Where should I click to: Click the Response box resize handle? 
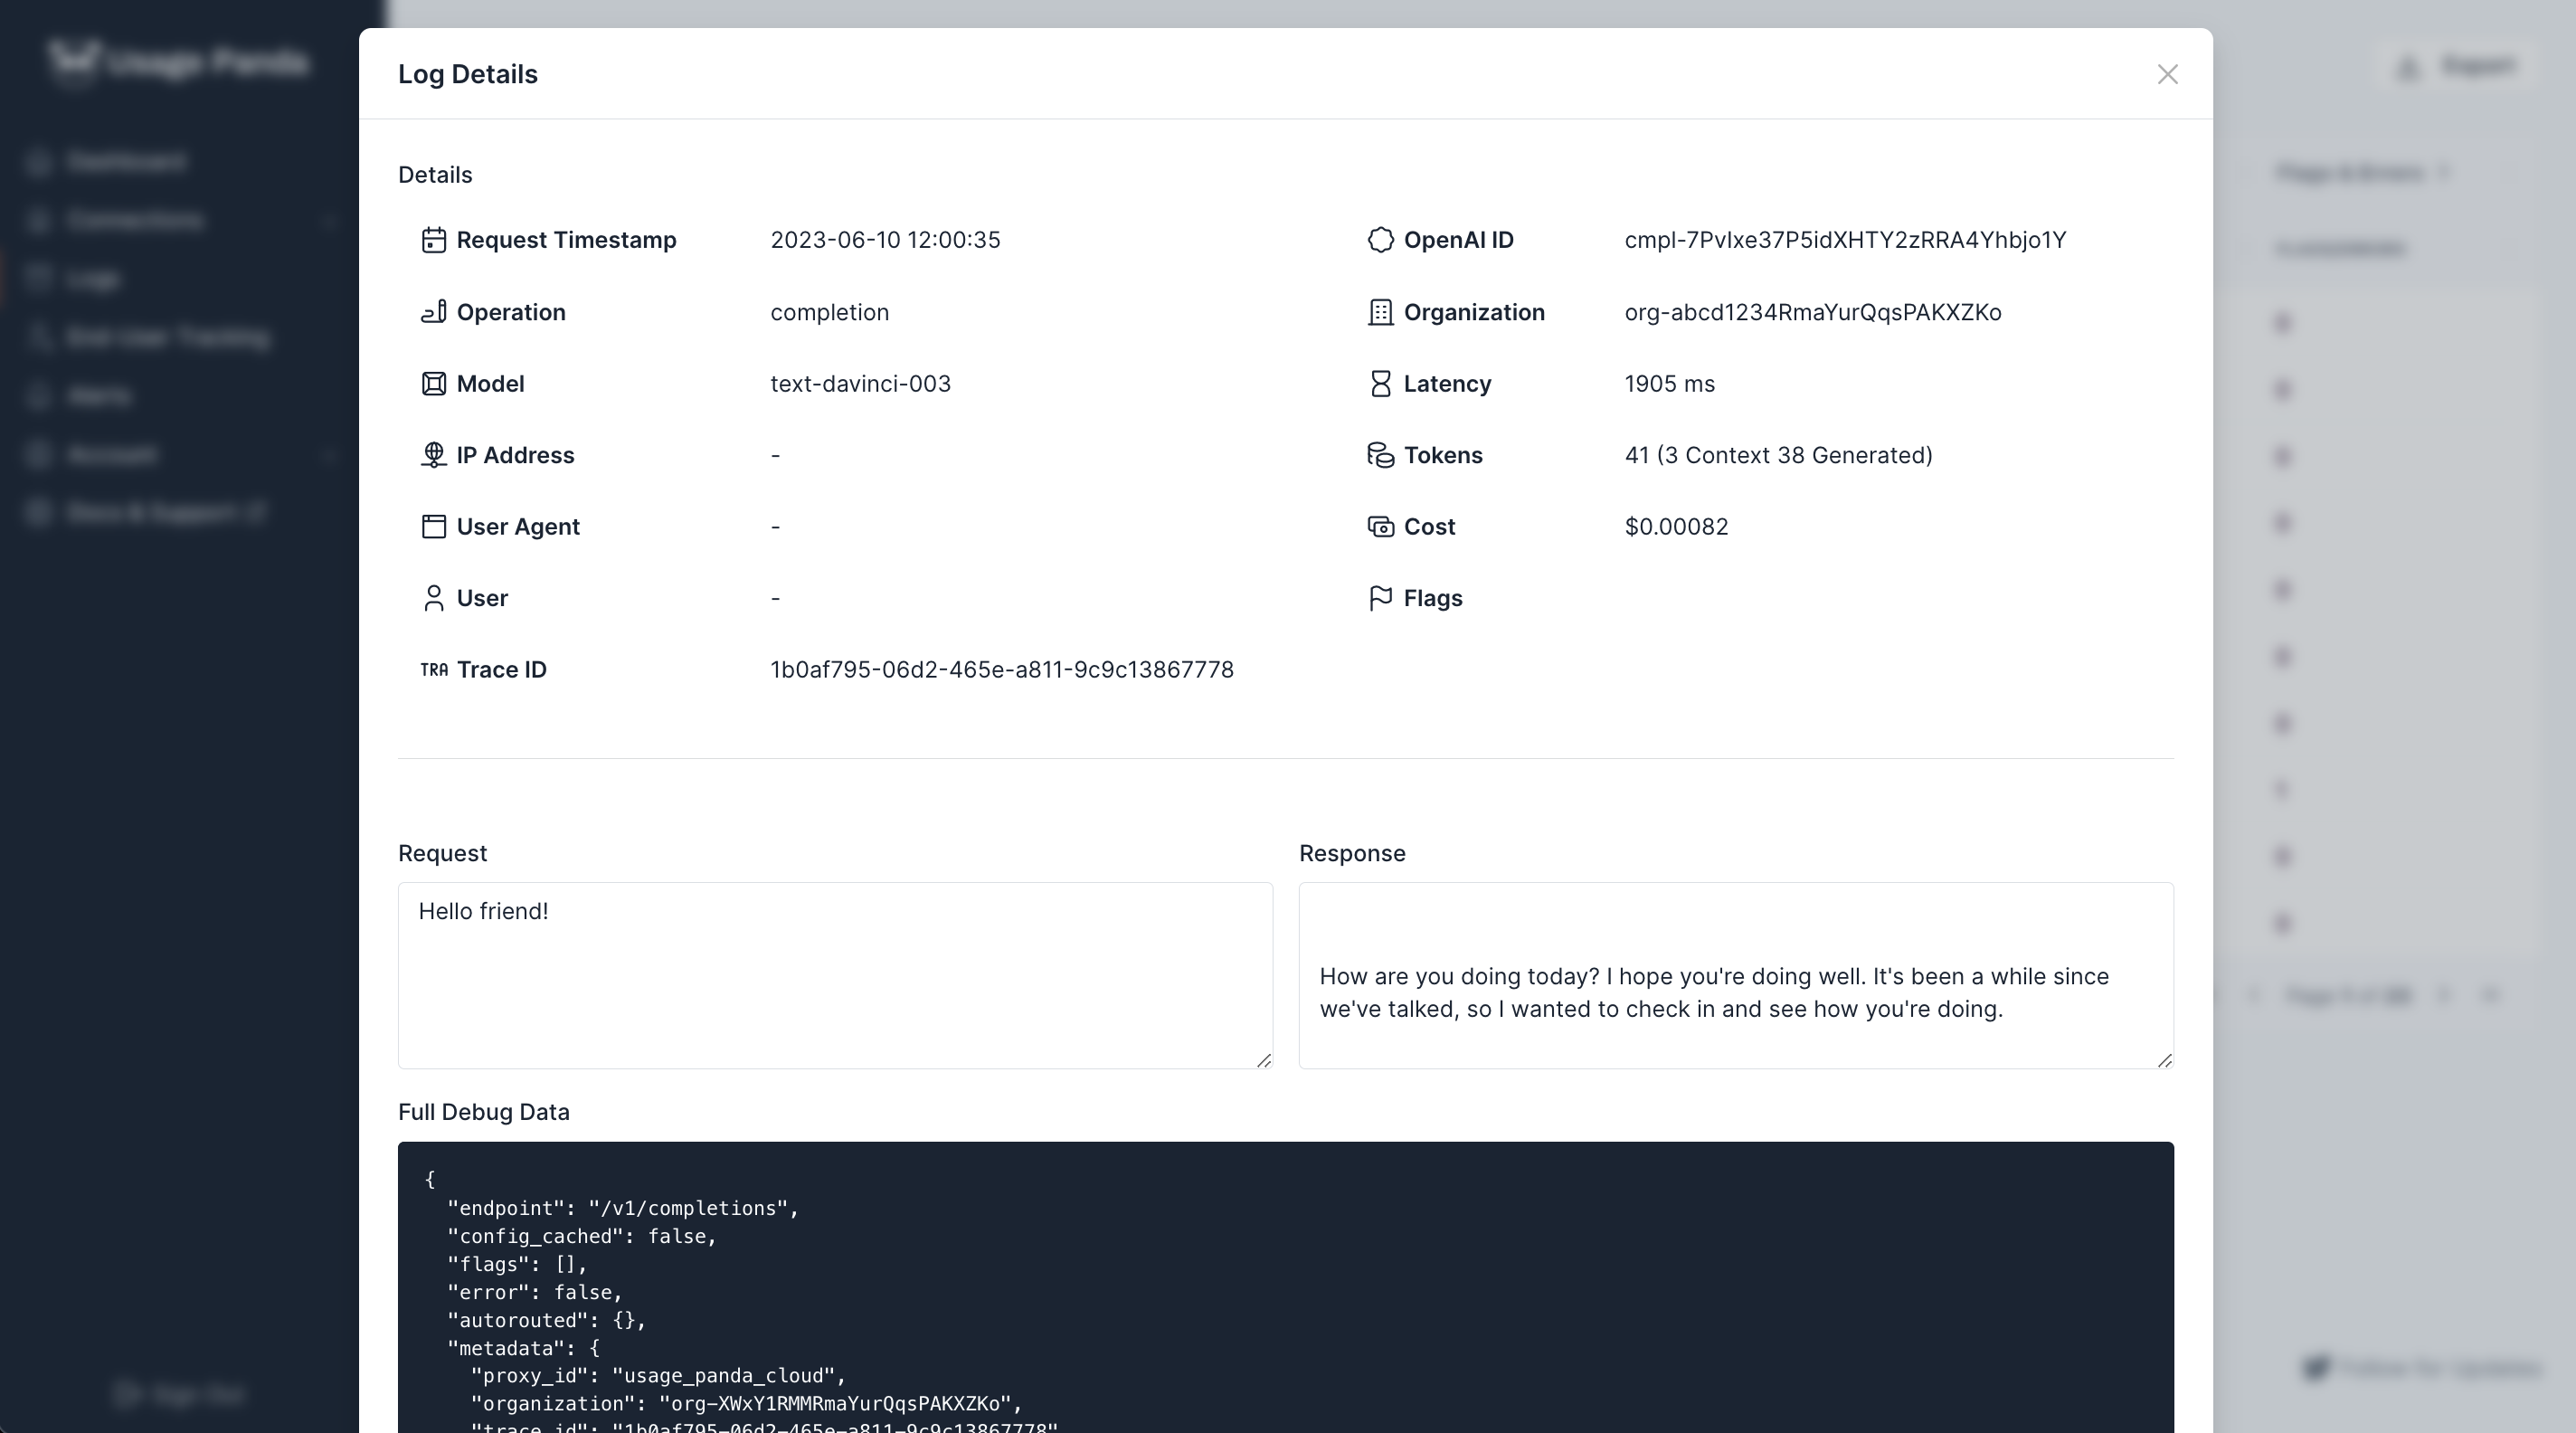[x=2164, y=1060]
